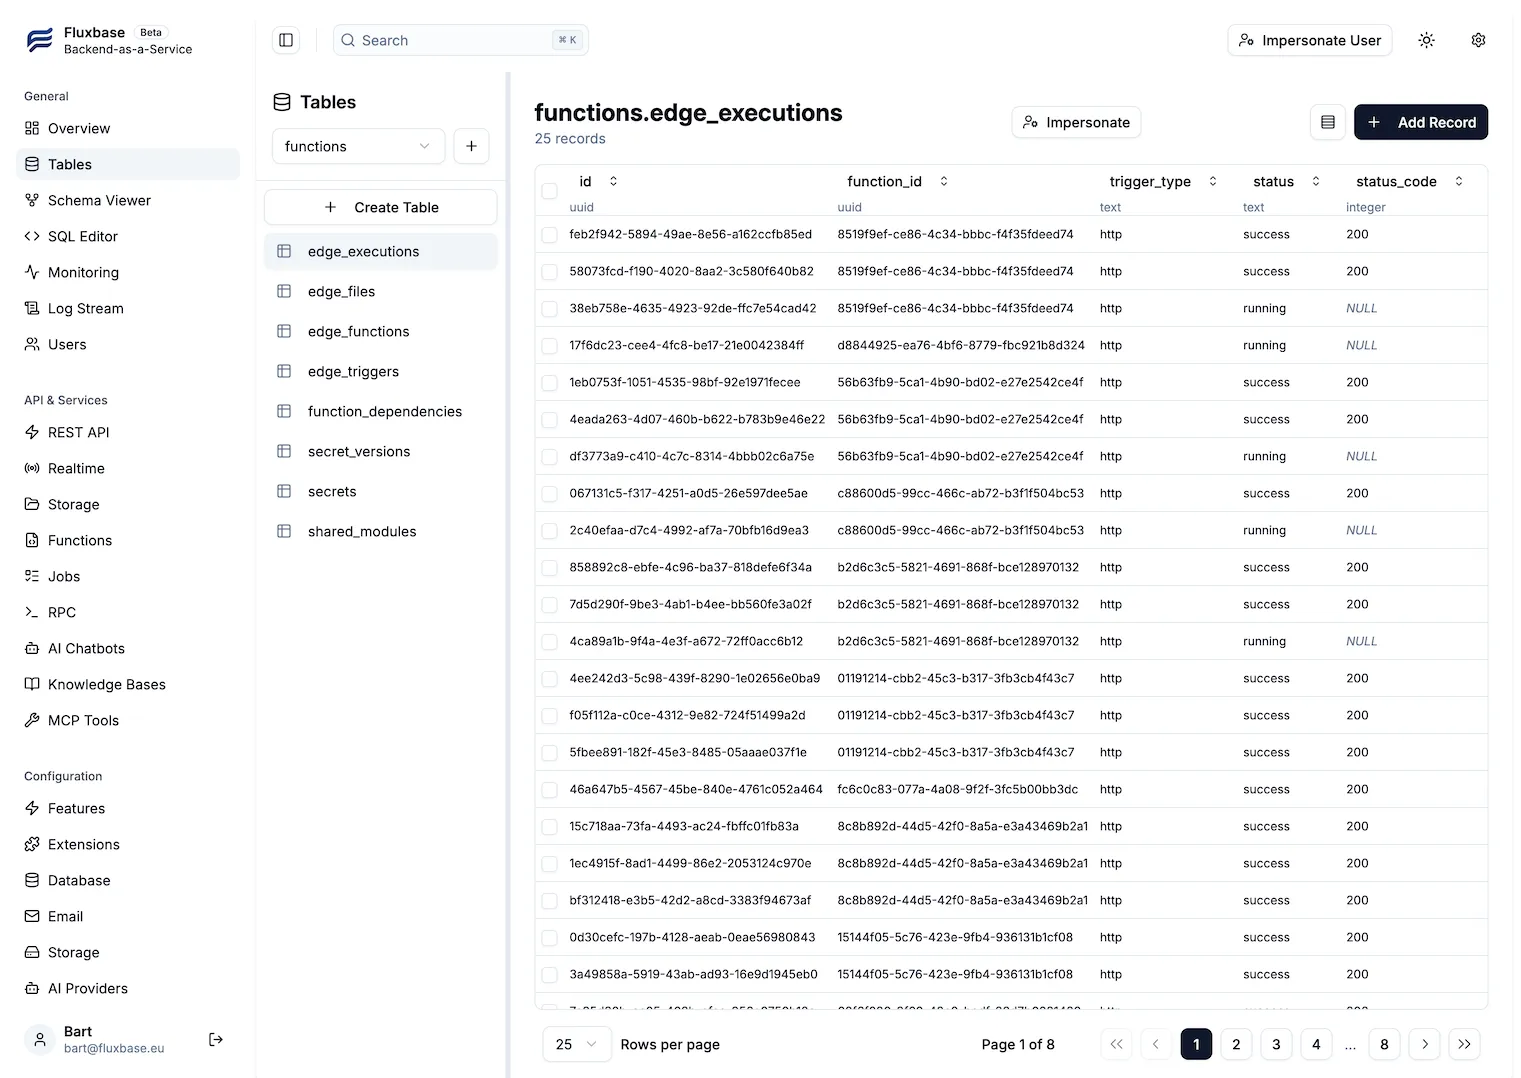
Task: Open the functions schema dropdown
Action: (x=357, y=146)
